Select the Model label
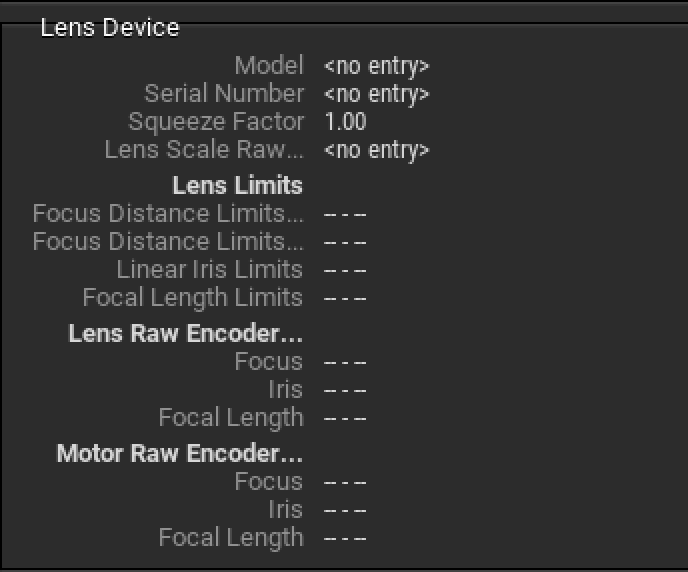The image size is (688, 572). [268, 66]
